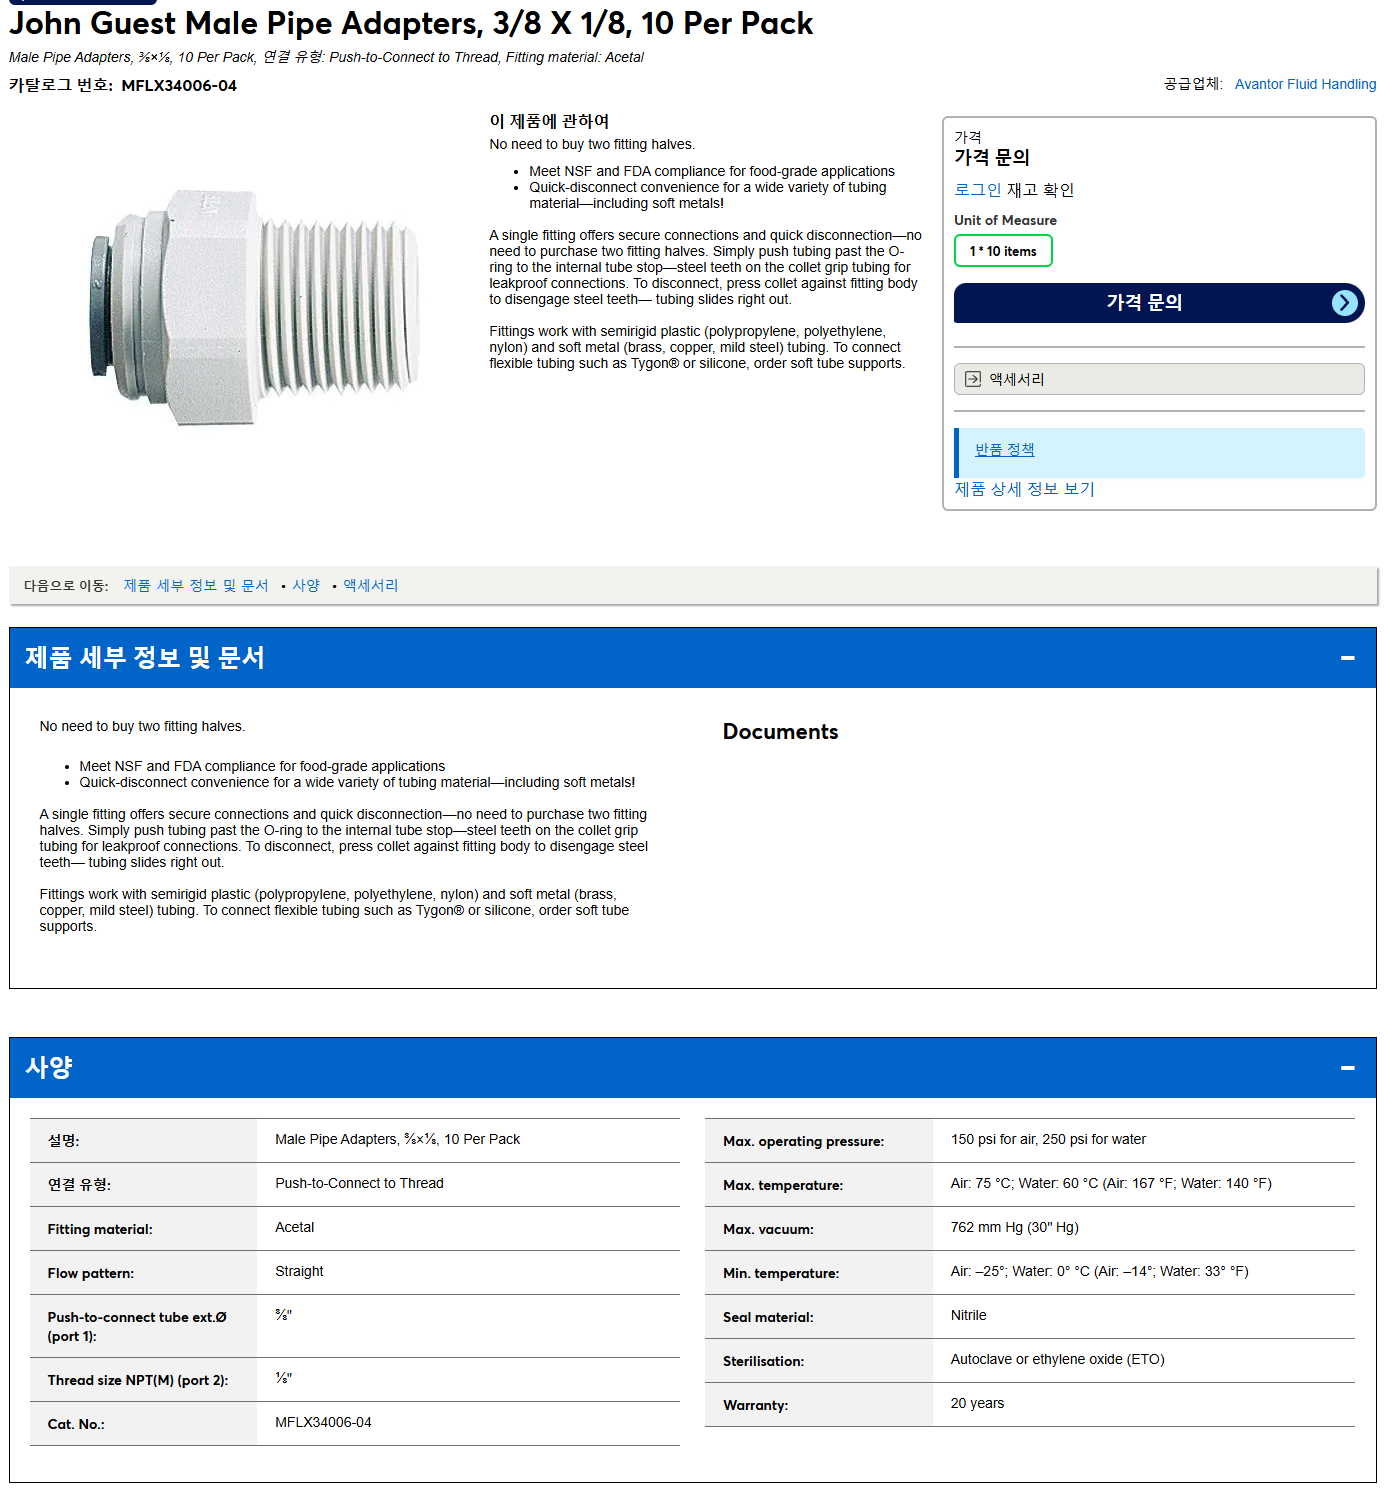Select the 1 * 10 items unit option
The image size is (1384, 1503).
[x=1003, y=251]
